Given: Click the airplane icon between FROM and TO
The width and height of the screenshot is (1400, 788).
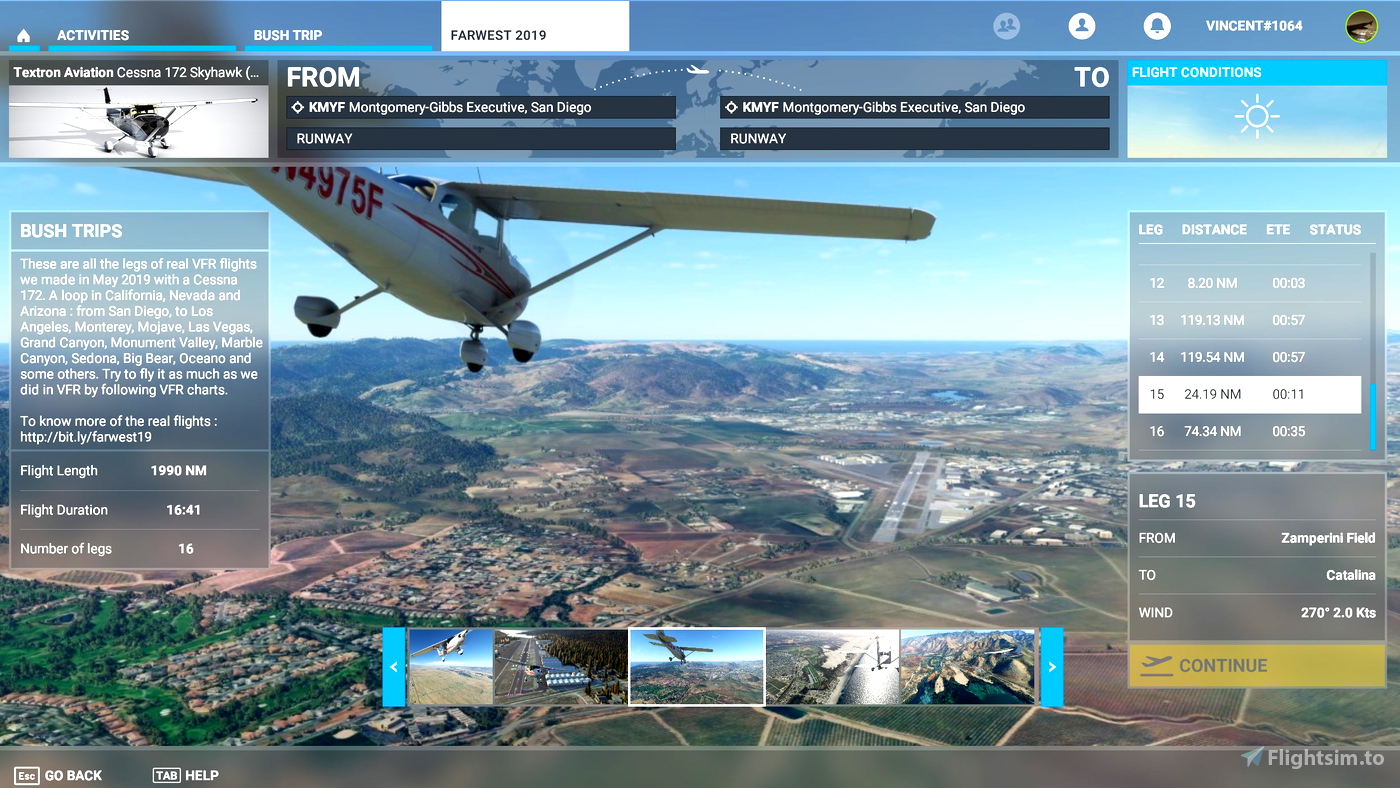Looking at the screenshot, I should coord(698,70).
